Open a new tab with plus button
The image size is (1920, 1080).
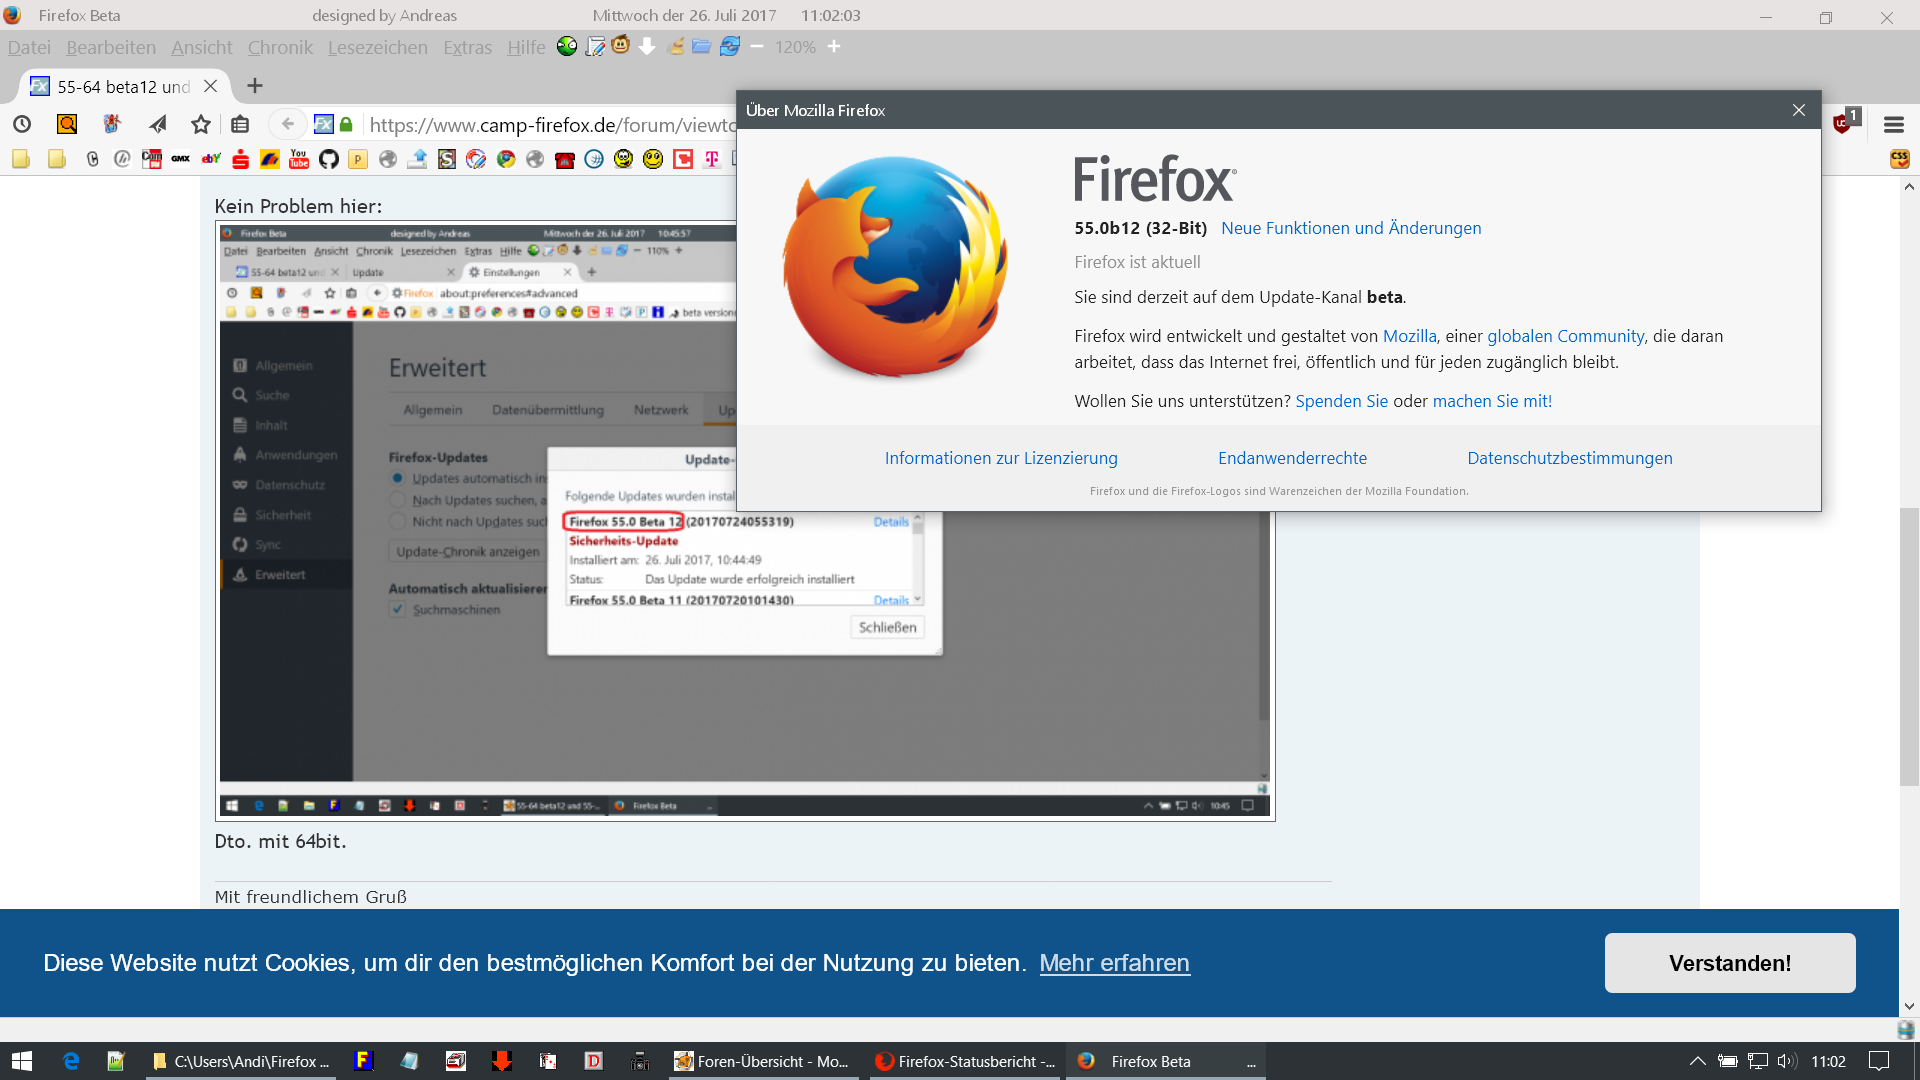tap(255, 86)
